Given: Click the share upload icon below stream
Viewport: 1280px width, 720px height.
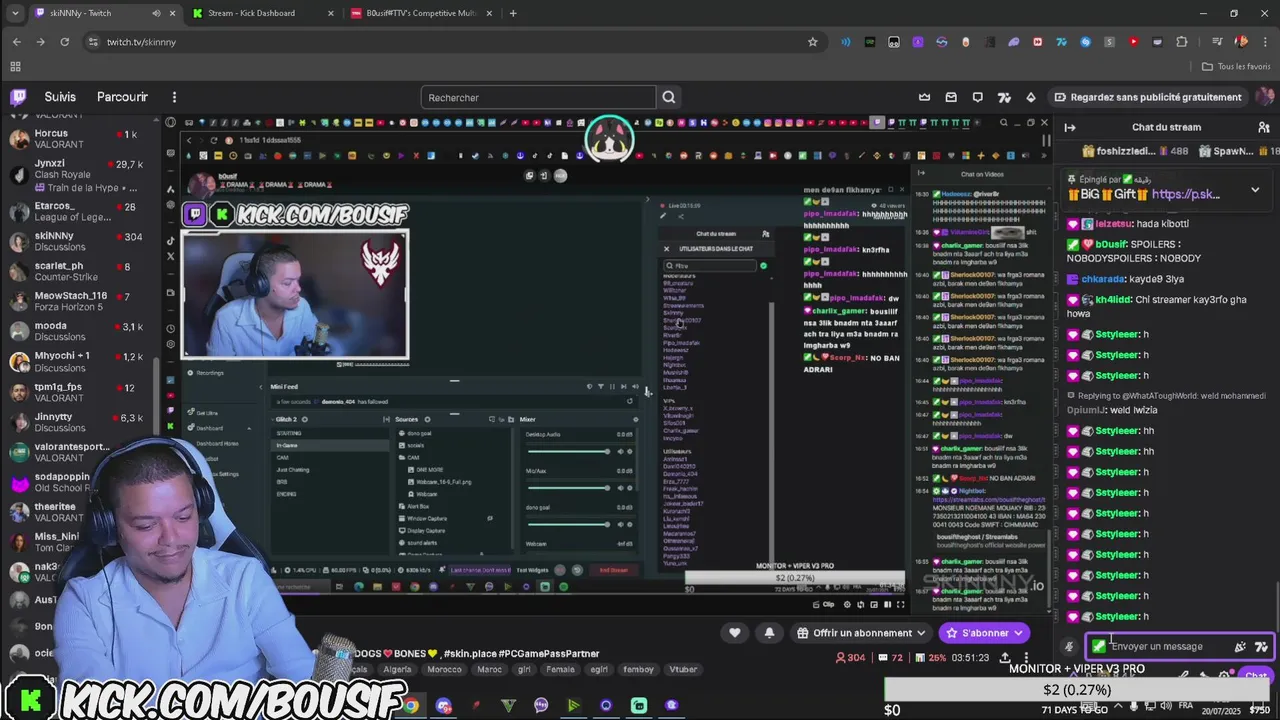Looking at the screenshot, I should tap(1005, 657).
